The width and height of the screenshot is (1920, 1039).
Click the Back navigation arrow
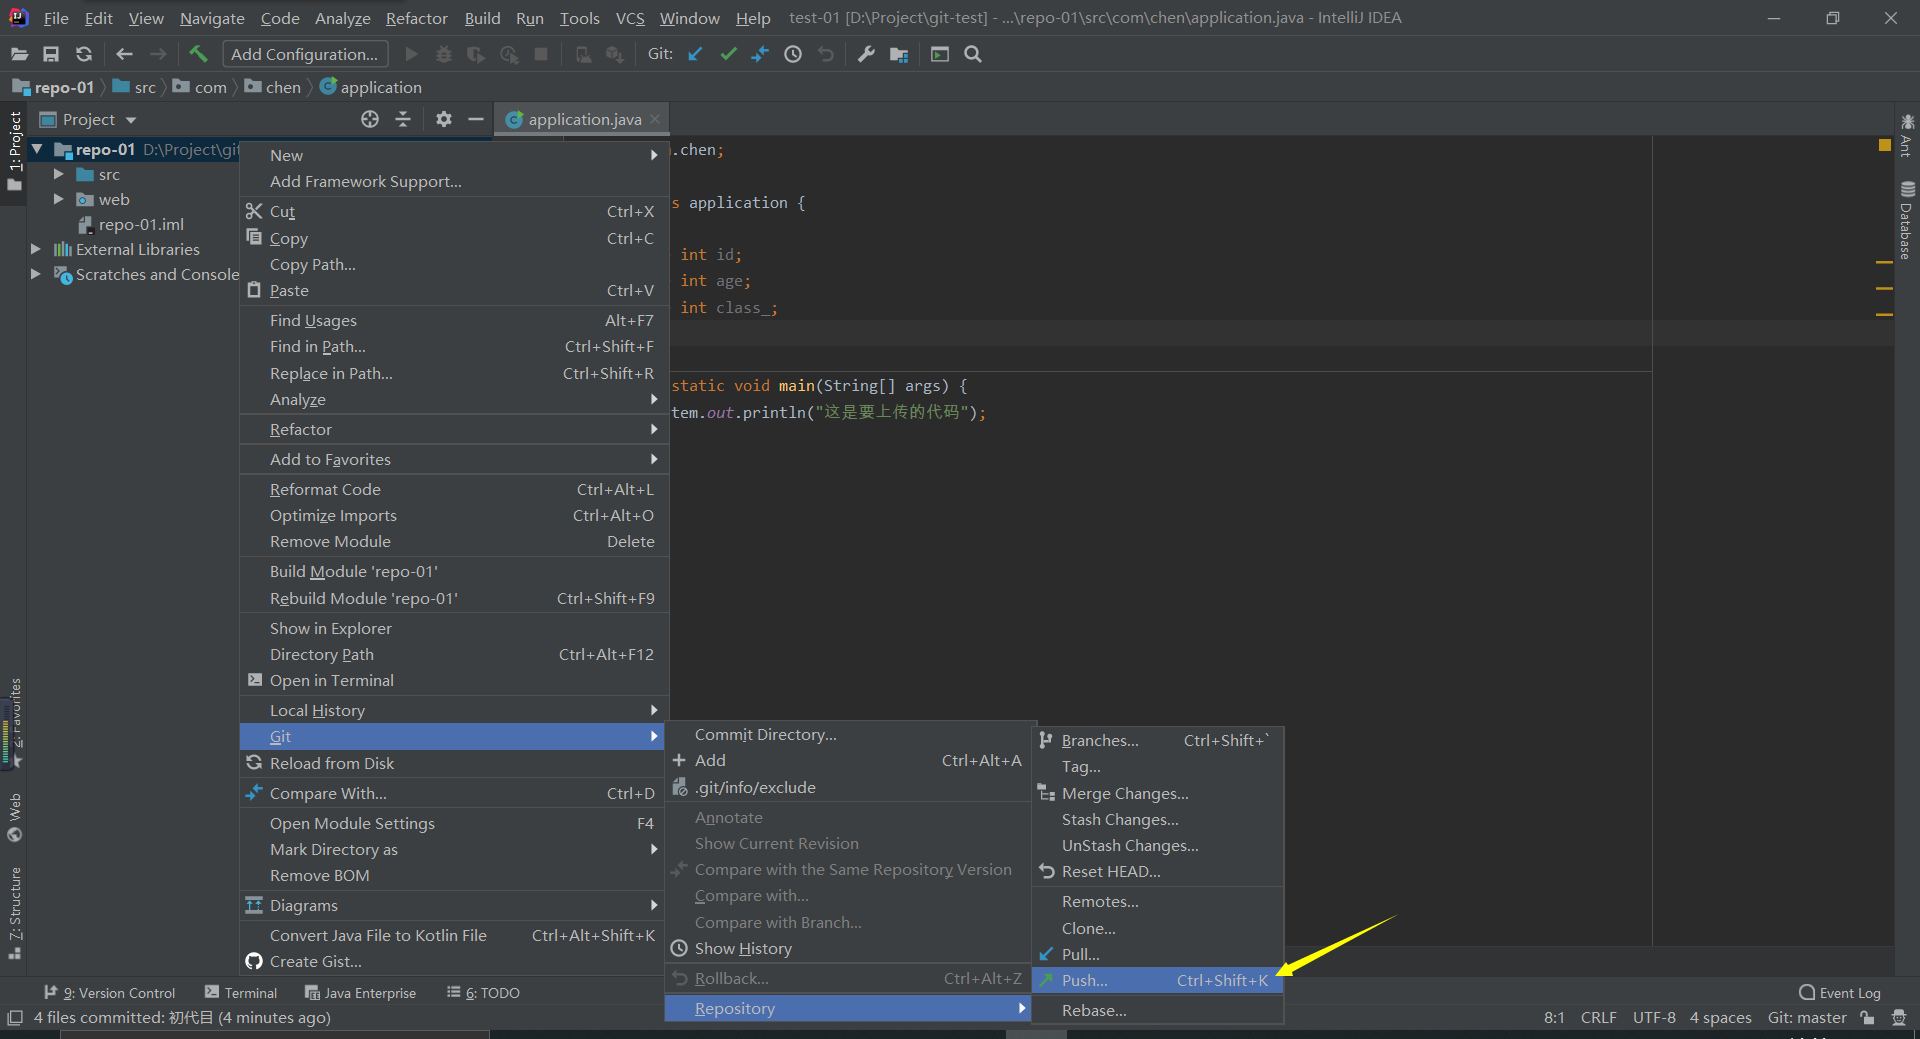tap(124, 54)
